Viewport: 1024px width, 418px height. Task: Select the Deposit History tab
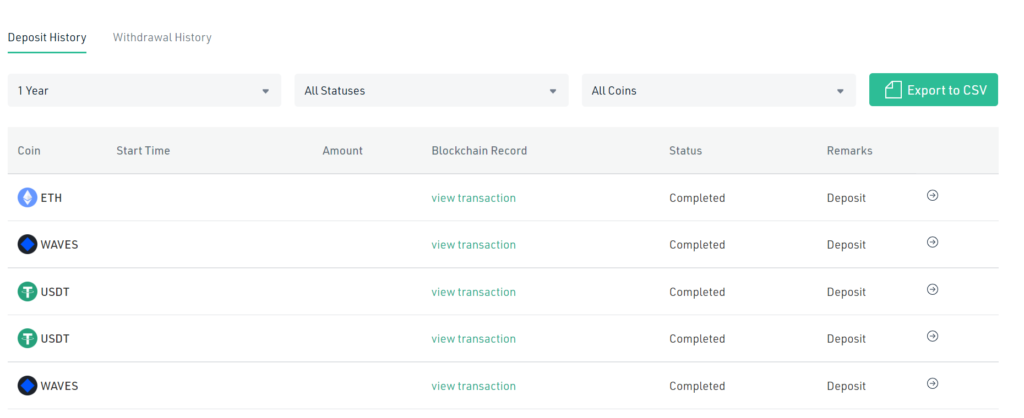47,38
